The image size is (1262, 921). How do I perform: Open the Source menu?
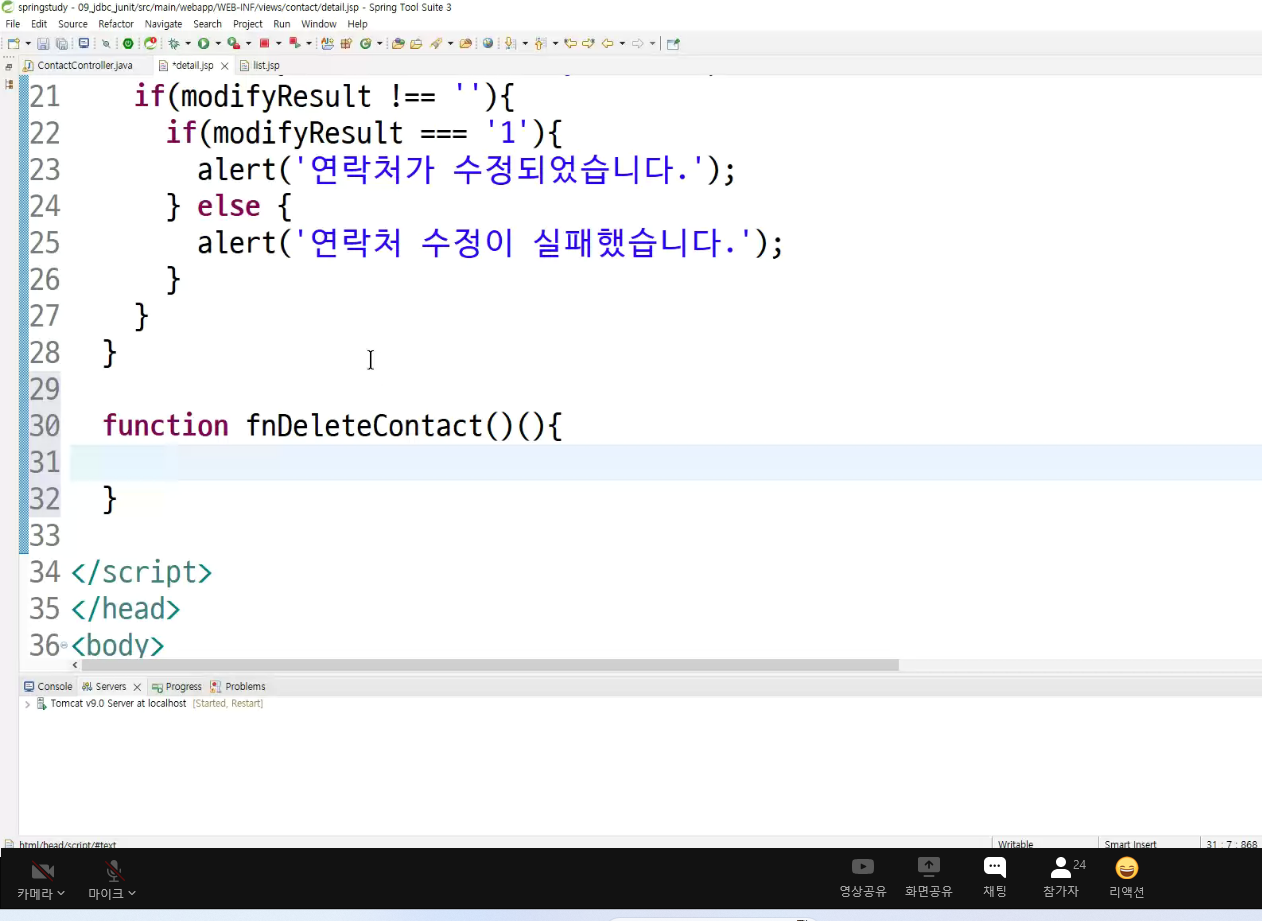(73, 24)
